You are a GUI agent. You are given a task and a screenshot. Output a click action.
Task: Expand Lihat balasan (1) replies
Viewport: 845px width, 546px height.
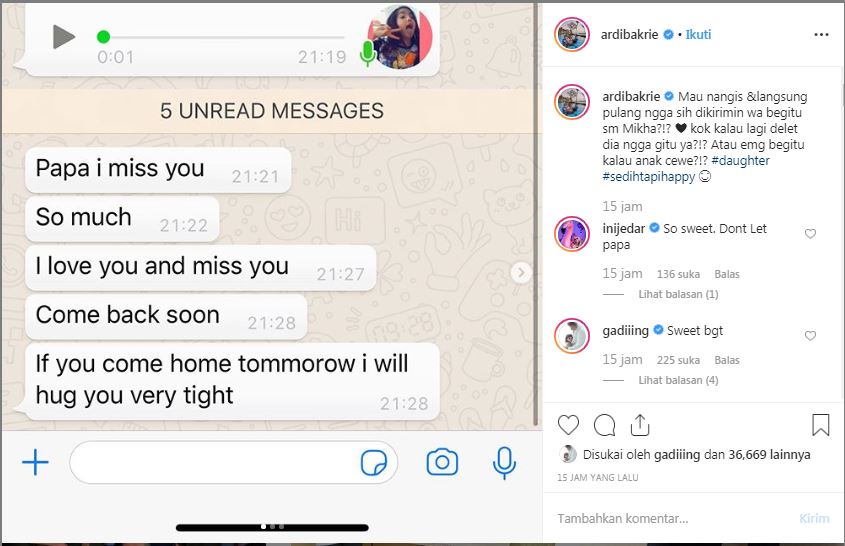click(x=678, y=294)
